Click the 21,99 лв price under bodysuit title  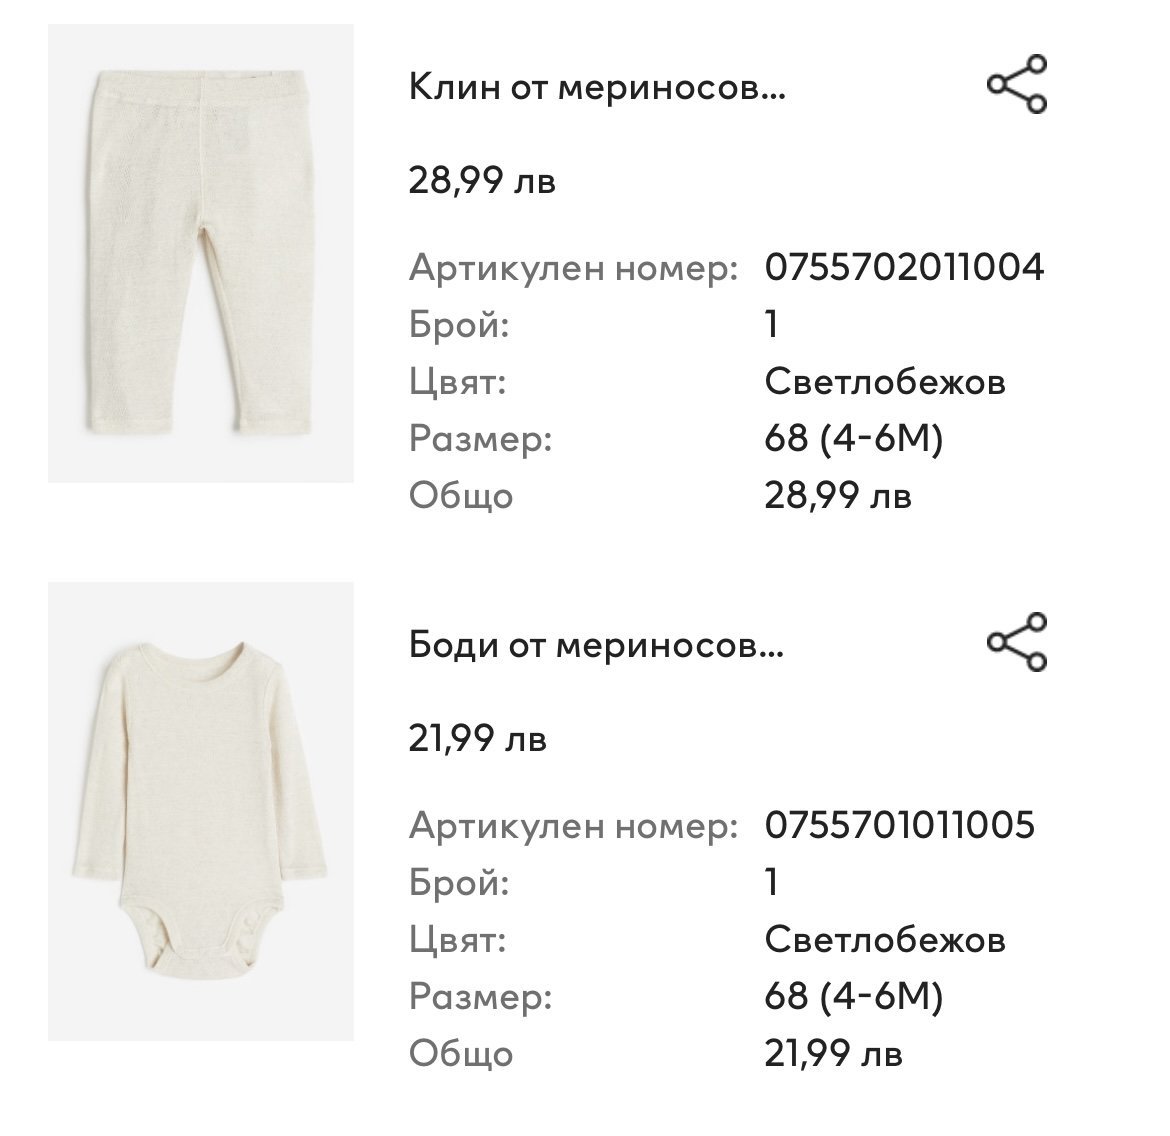478,740
